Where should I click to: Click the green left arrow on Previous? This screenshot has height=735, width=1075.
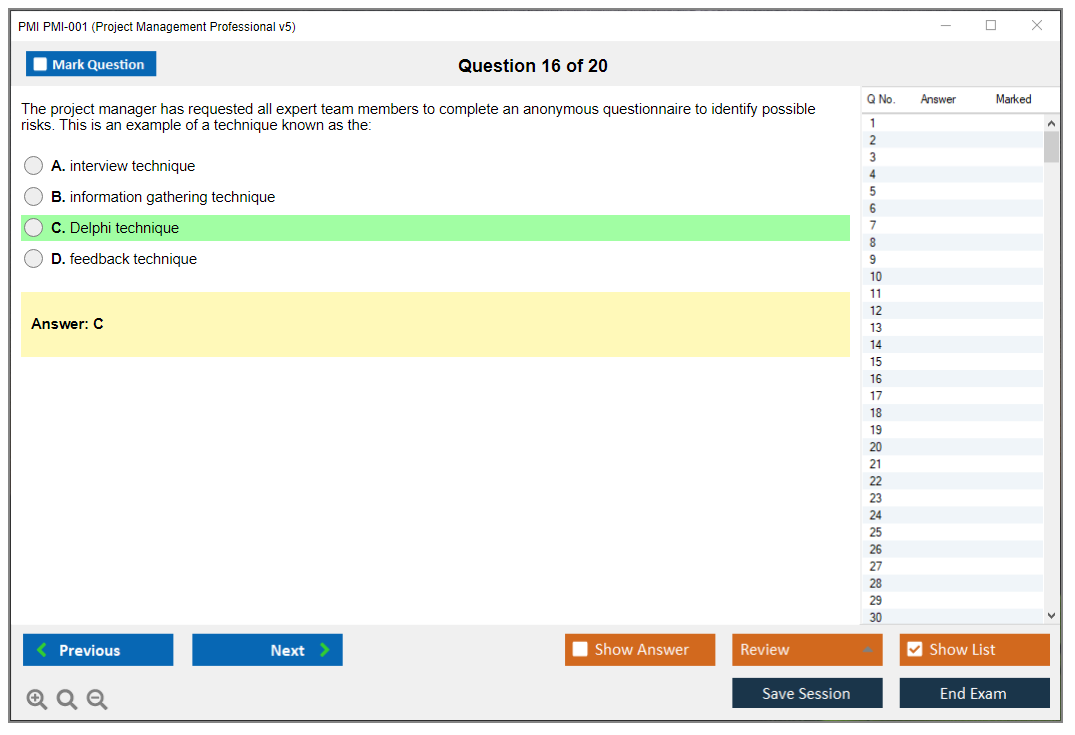[x=42, y=650]
